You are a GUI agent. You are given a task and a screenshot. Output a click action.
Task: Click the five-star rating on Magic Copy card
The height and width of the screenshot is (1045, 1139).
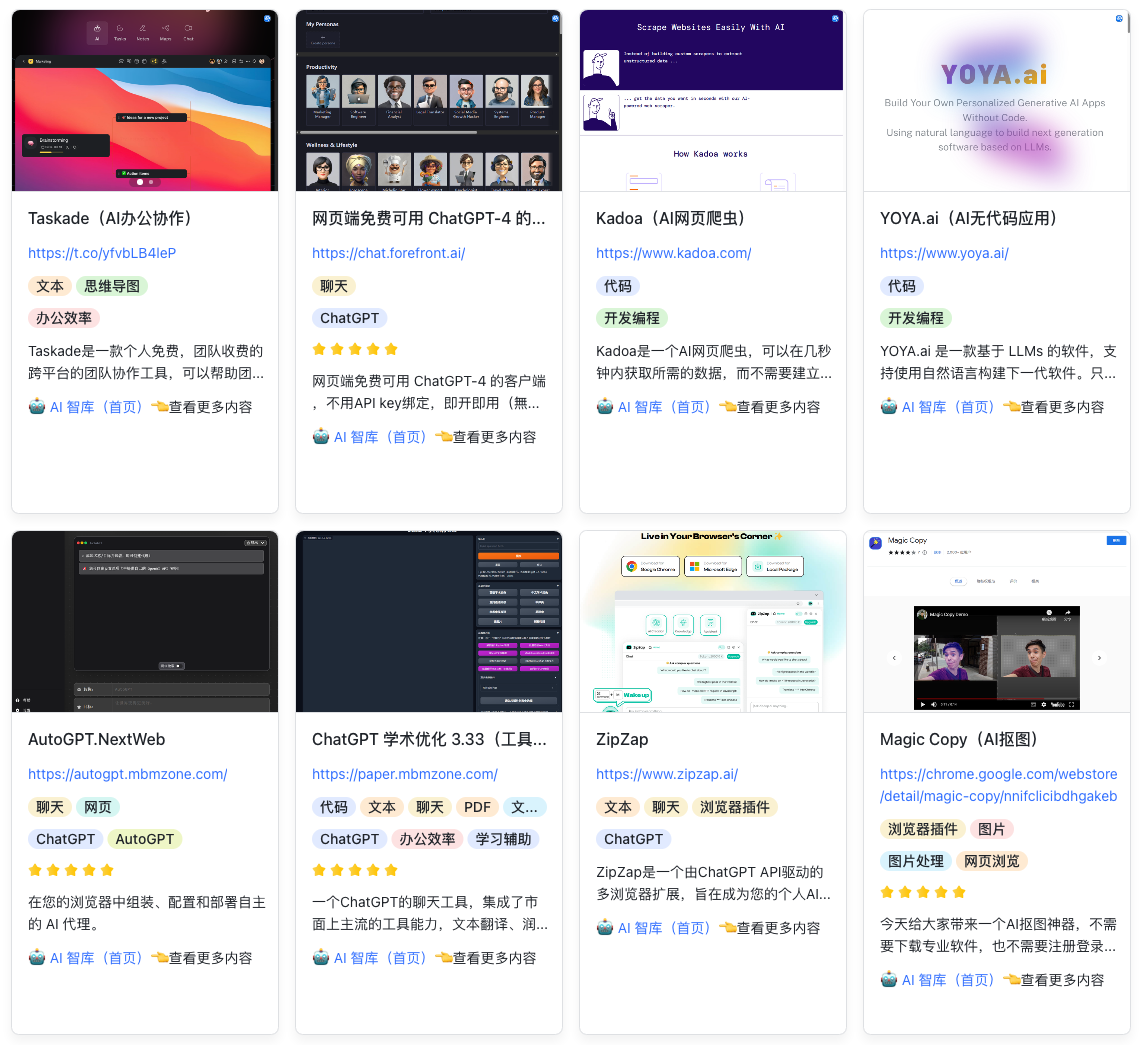pos(923,892)
